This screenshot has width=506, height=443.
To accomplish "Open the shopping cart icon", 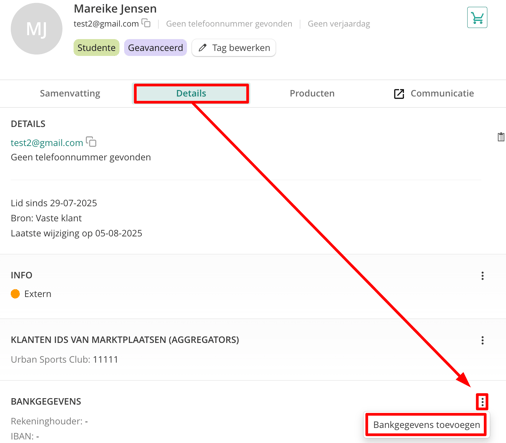I will (x=477, y=18).
